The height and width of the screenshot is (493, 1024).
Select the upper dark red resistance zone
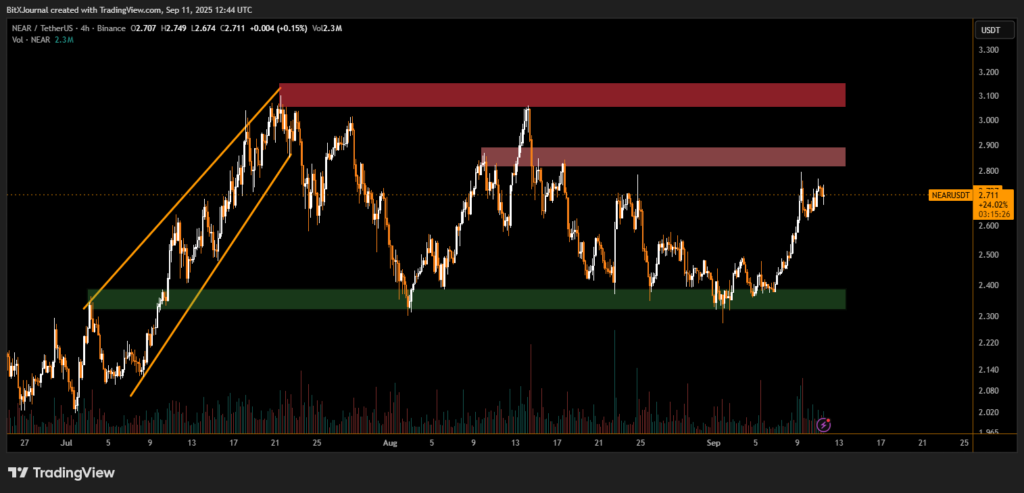(x=562, y=95)
